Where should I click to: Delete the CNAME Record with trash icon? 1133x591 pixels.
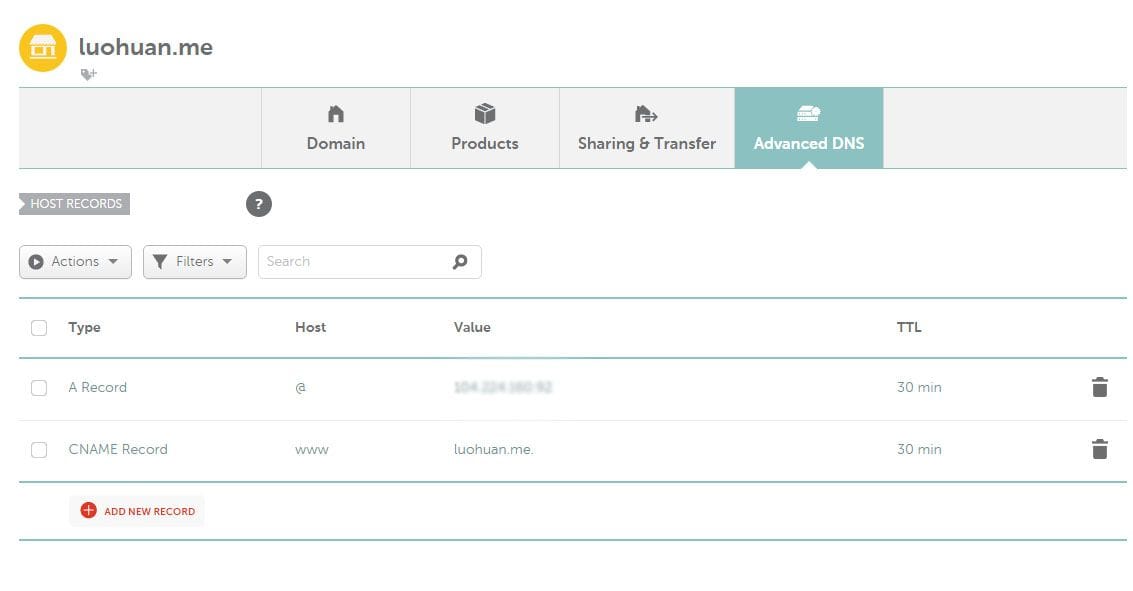(1099, 449)
